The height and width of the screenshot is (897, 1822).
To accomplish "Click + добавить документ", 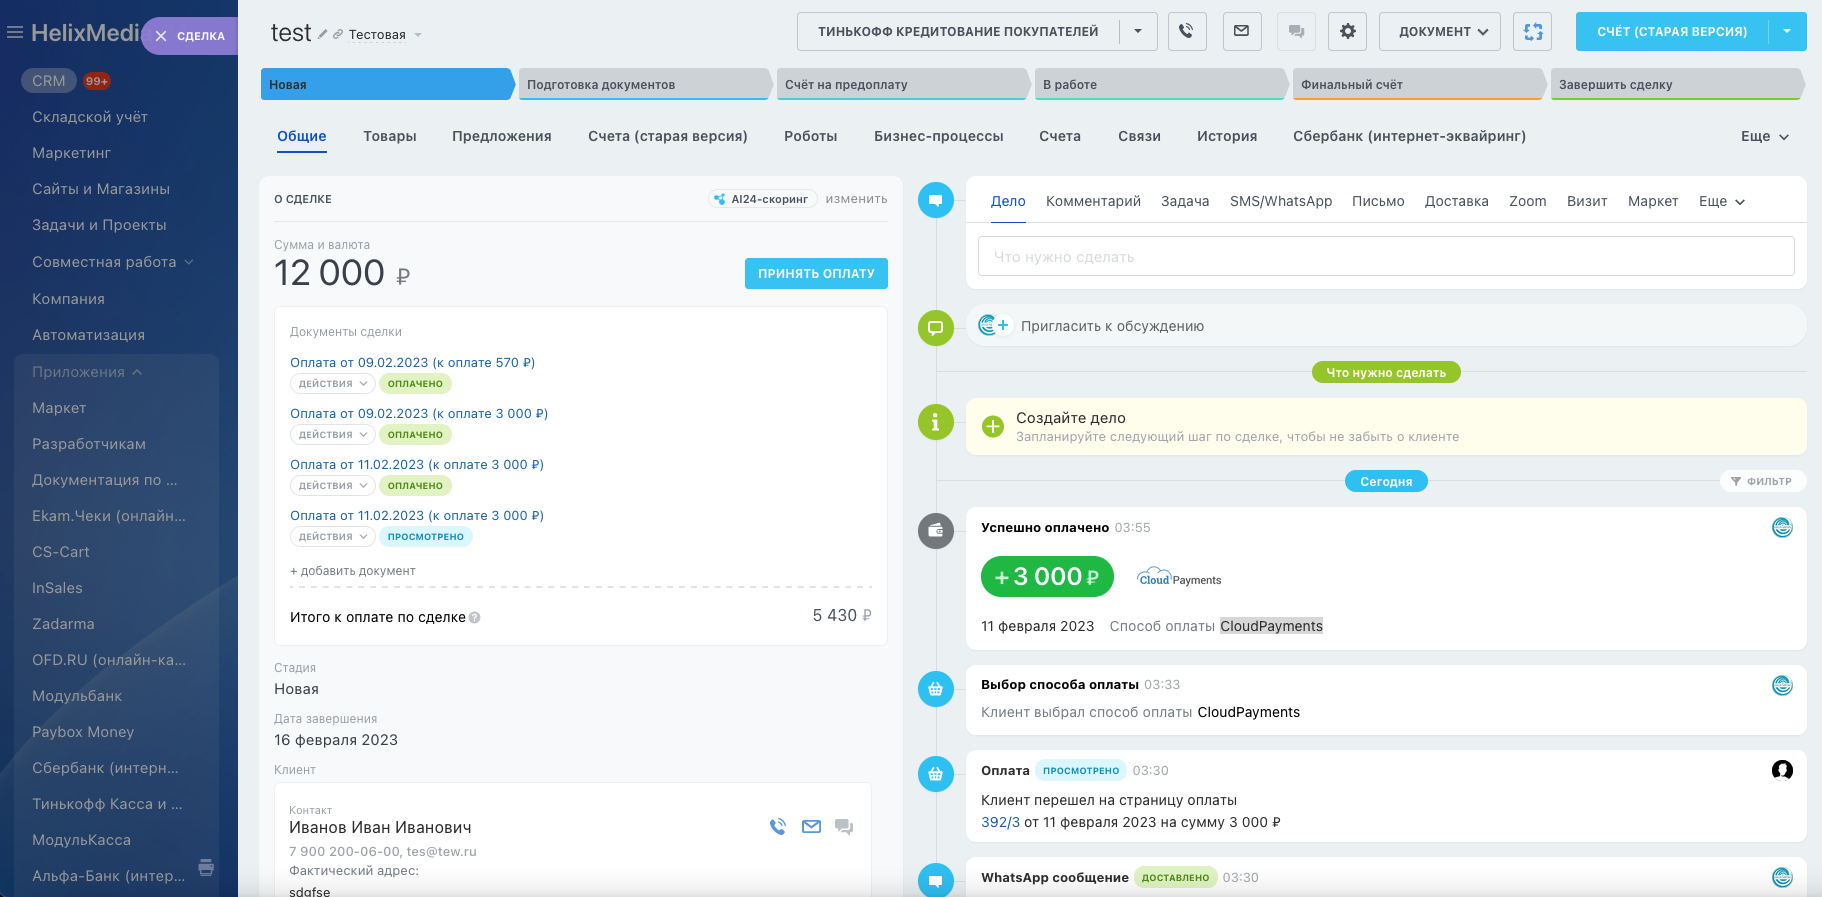I will click(352, 571).
